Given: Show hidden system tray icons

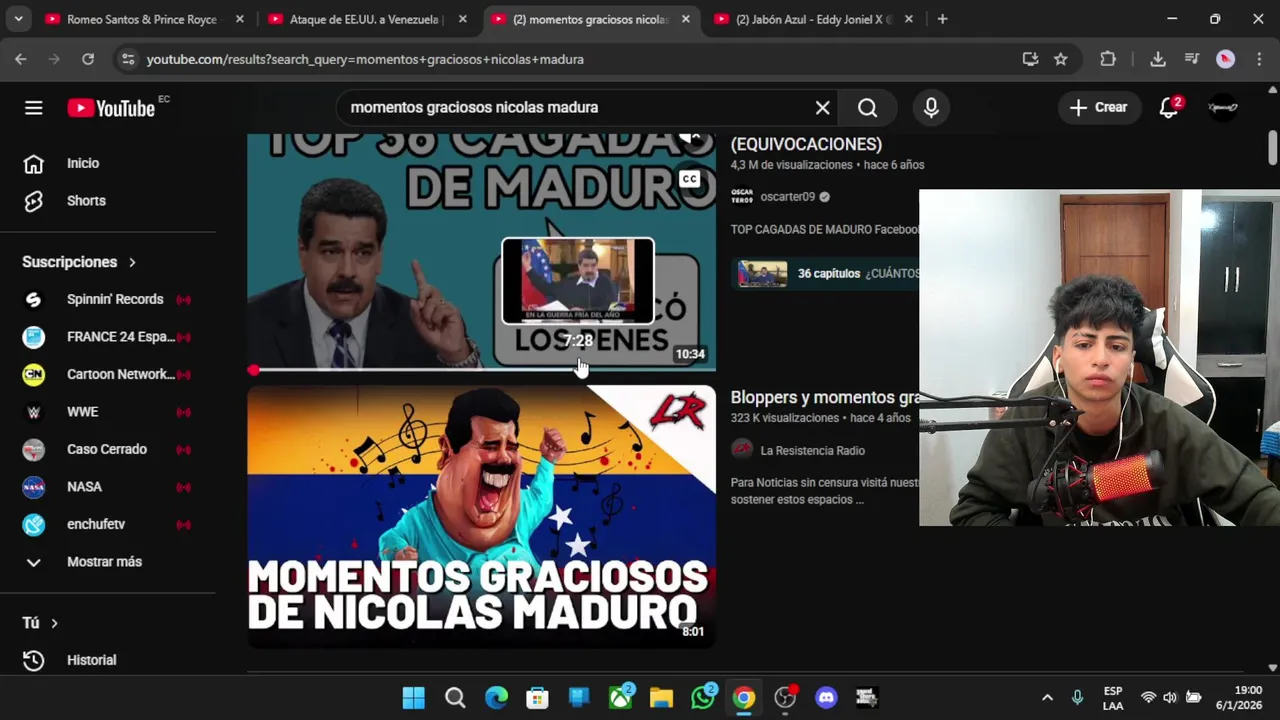Looking at the screenshot, I should pos(1047,697).
